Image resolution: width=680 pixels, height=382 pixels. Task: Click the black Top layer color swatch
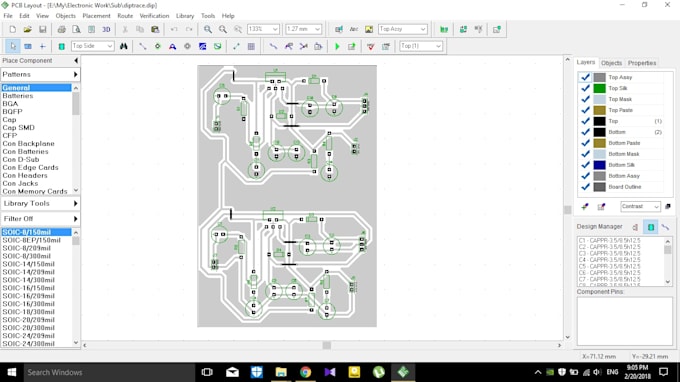click(x=599, y=121)
